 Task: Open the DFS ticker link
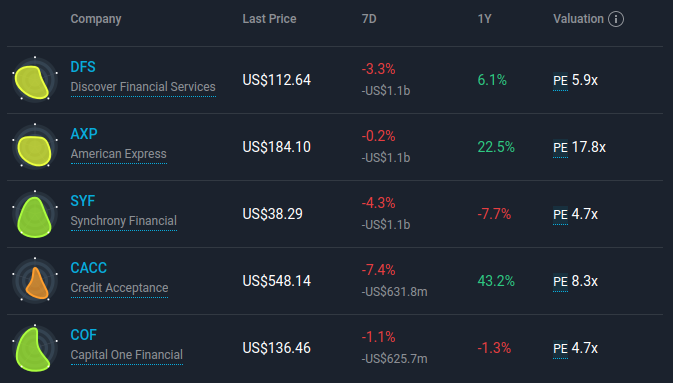click(x=83, y=67)
